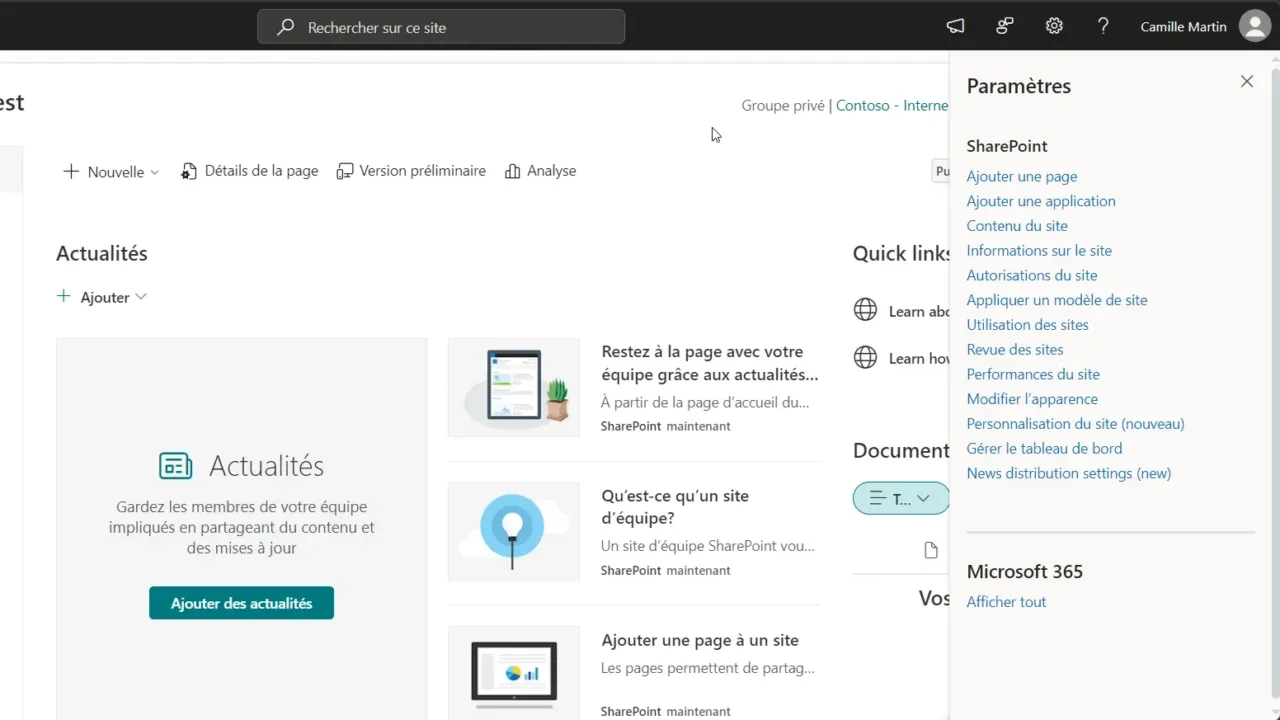Viewport: 1280px width, 720px height.
Task: Click Ajouter une page link
Action: [1022, 176]
